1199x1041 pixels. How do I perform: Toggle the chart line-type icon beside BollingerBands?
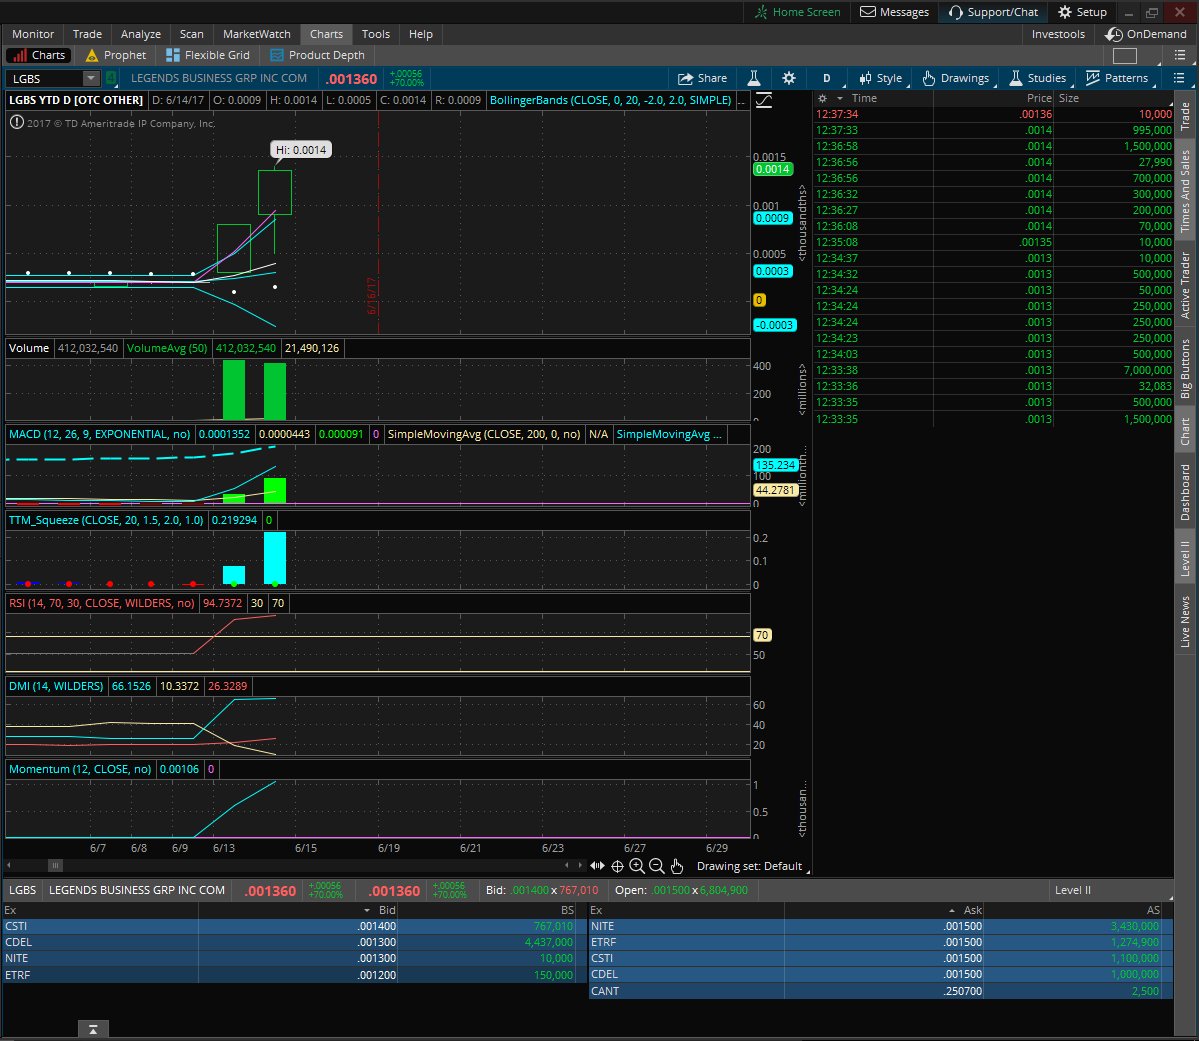(x=763, y=100)
